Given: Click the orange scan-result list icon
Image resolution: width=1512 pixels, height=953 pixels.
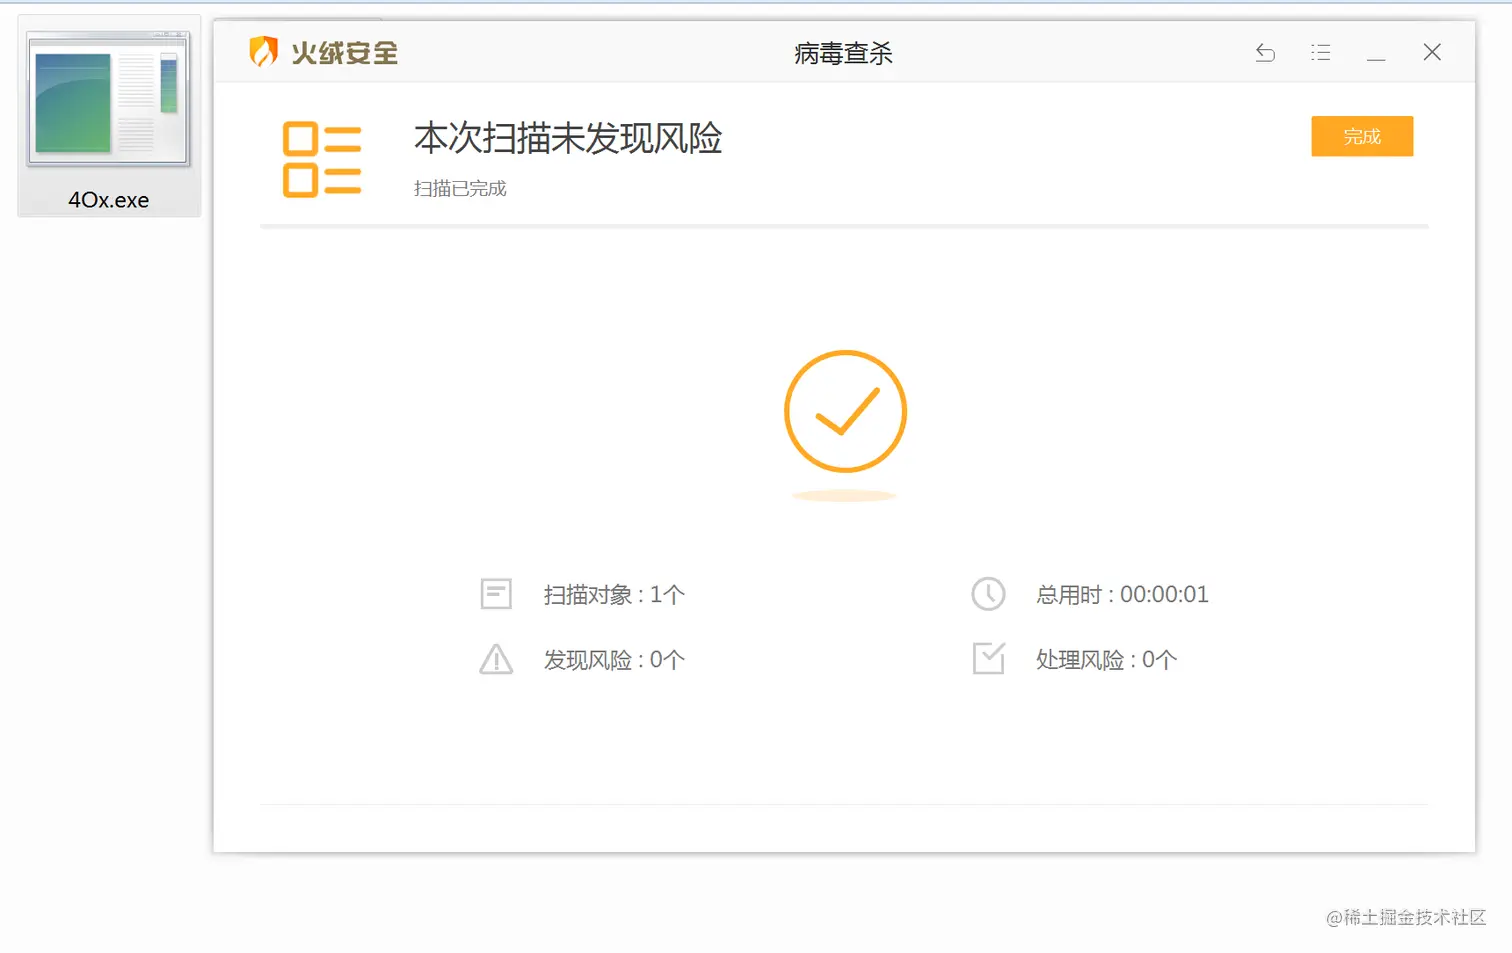Looking at the screenshot, I should click(x=322, y=160).
